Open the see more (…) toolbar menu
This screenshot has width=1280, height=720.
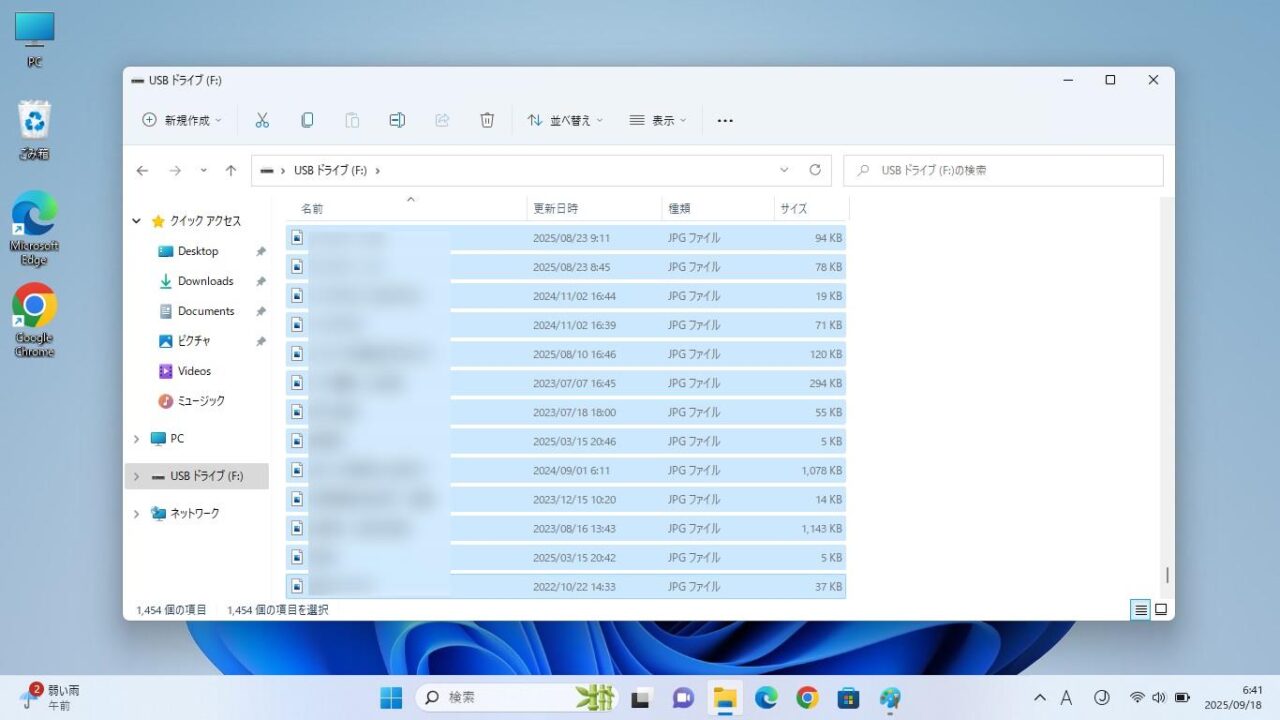point(725,120)
